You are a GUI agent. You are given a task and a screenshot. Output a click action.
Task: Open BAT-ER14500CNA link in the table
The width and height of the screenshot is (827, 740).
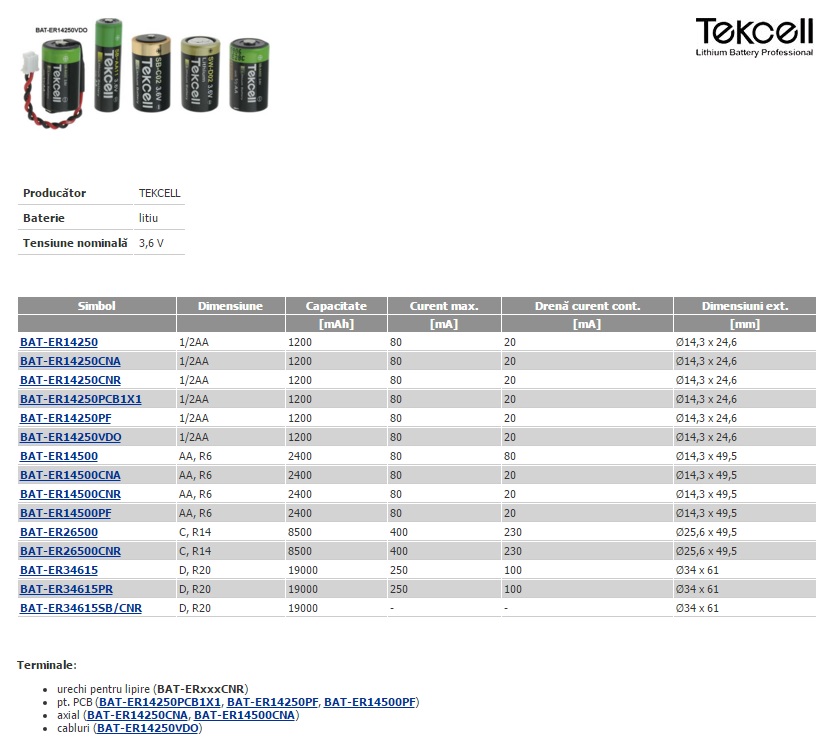[70, 475]
